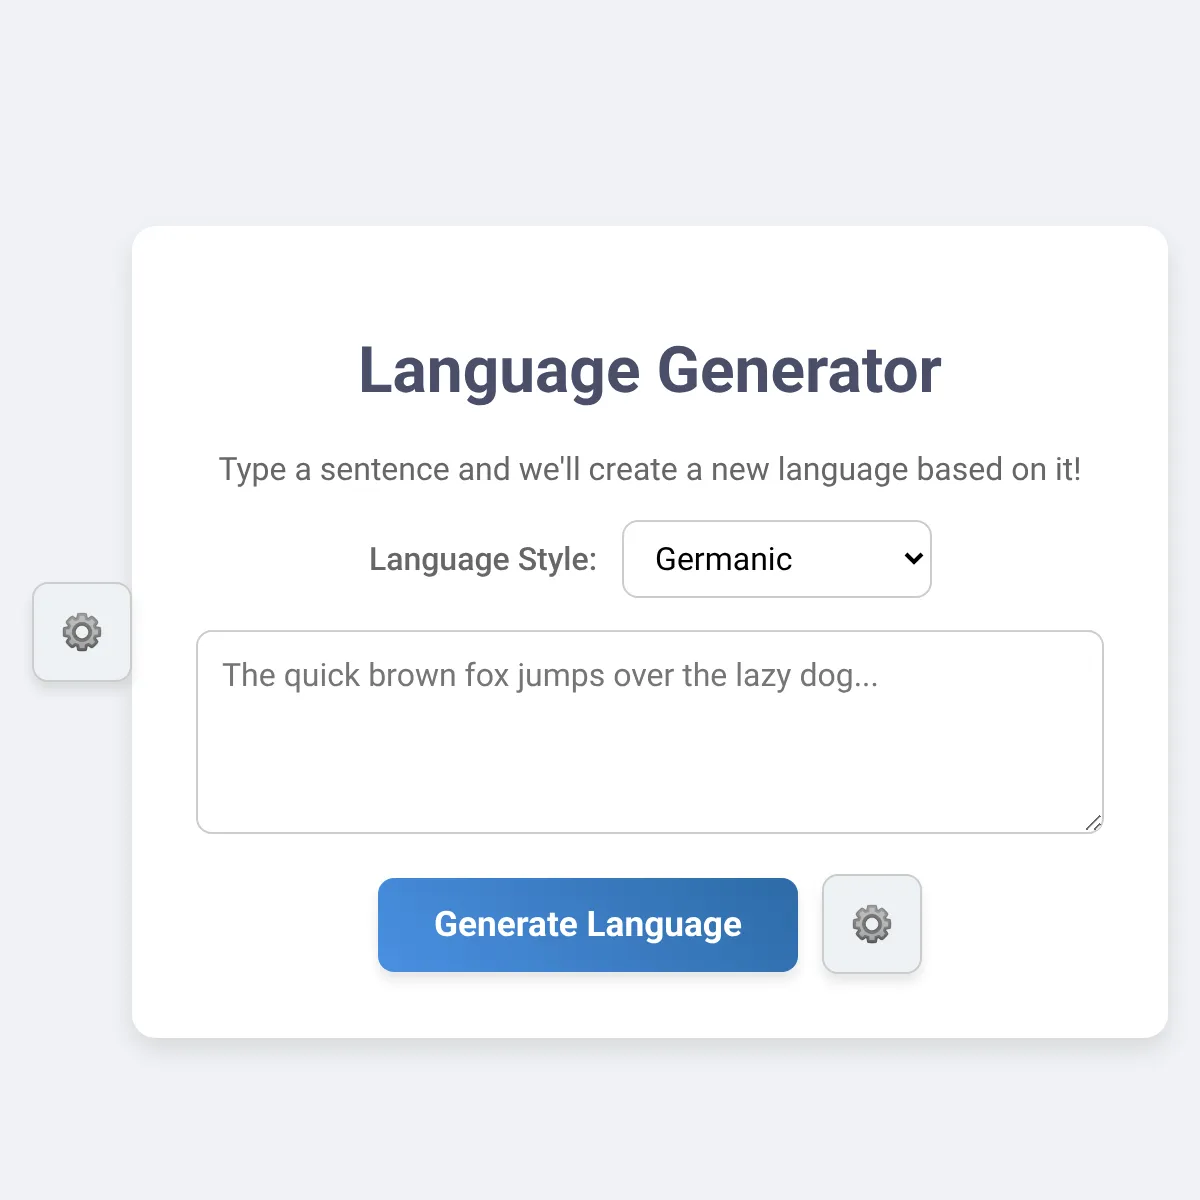
Task: Open the Language Style dropdown
Action: pyautogui.click(x=776, y=559)
